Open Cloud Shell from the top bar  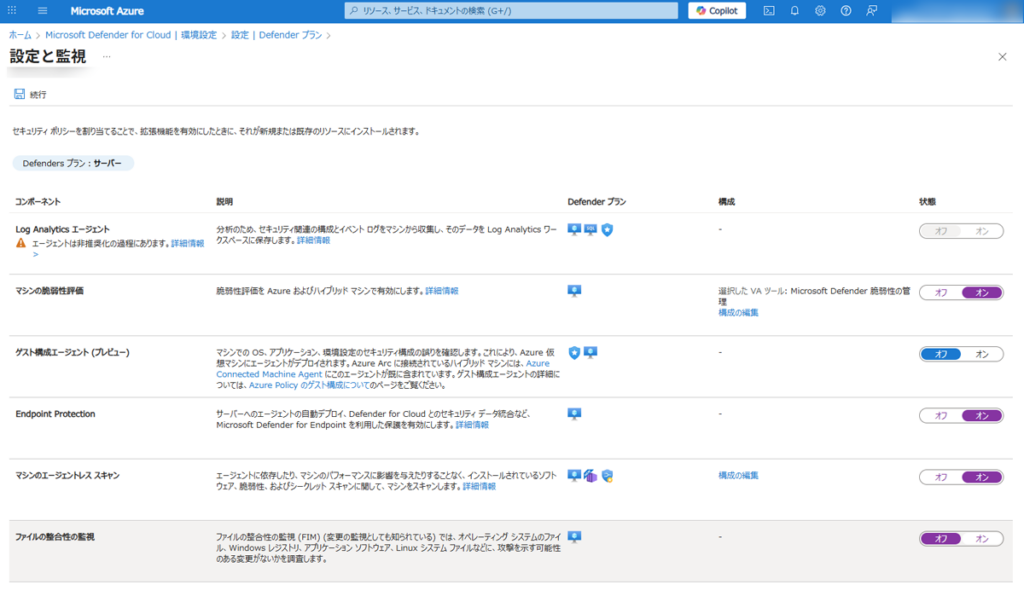769,11
